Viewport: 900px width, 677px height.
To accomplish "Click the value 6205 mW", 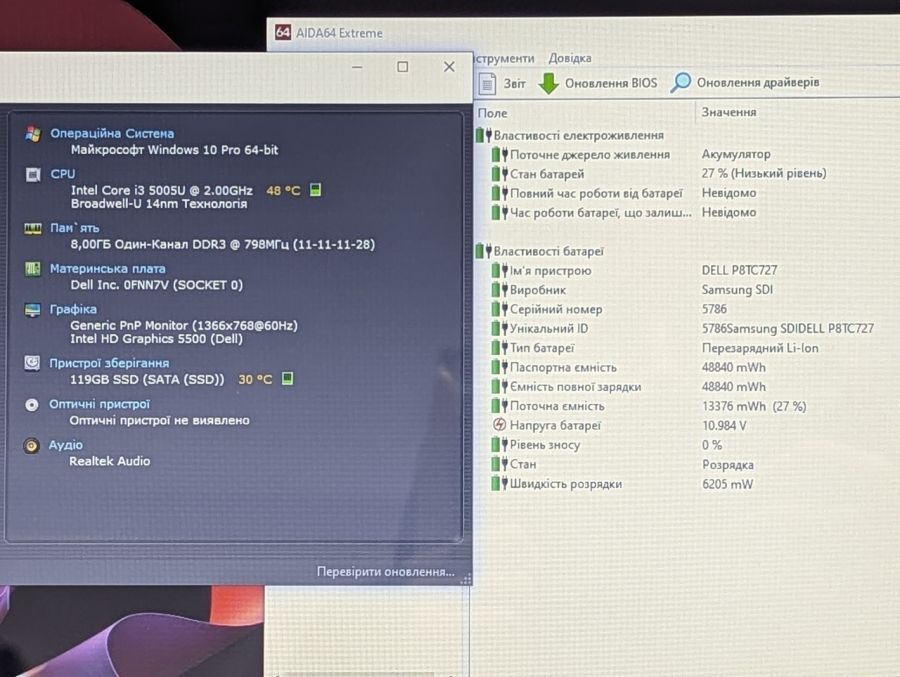I will (x=727, y=484).
